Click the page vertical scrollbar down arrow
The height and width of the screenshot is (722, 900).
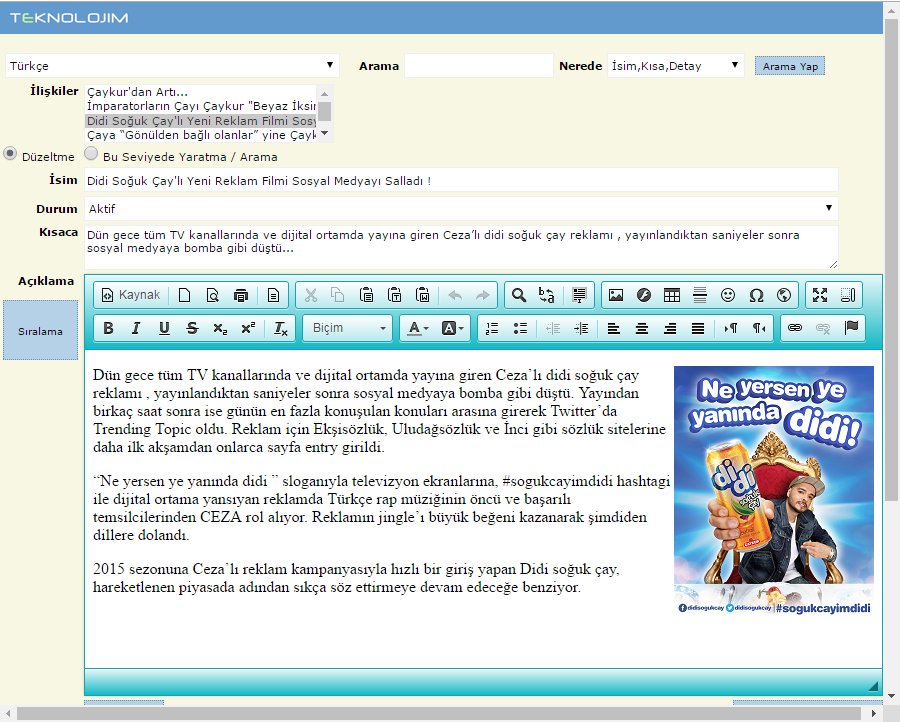point(891,696)
